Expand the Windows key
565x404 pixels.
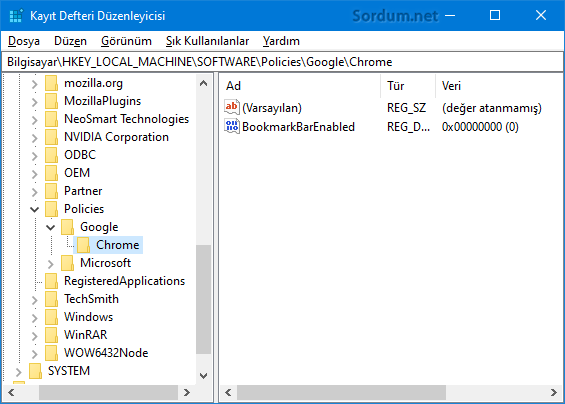point(35,318)
